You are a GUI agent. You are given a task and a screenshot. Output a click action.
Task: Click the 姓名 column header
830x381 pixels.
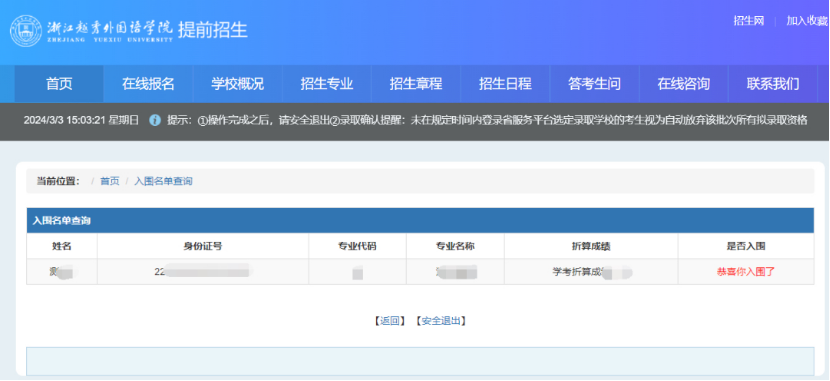click(62, 246)
